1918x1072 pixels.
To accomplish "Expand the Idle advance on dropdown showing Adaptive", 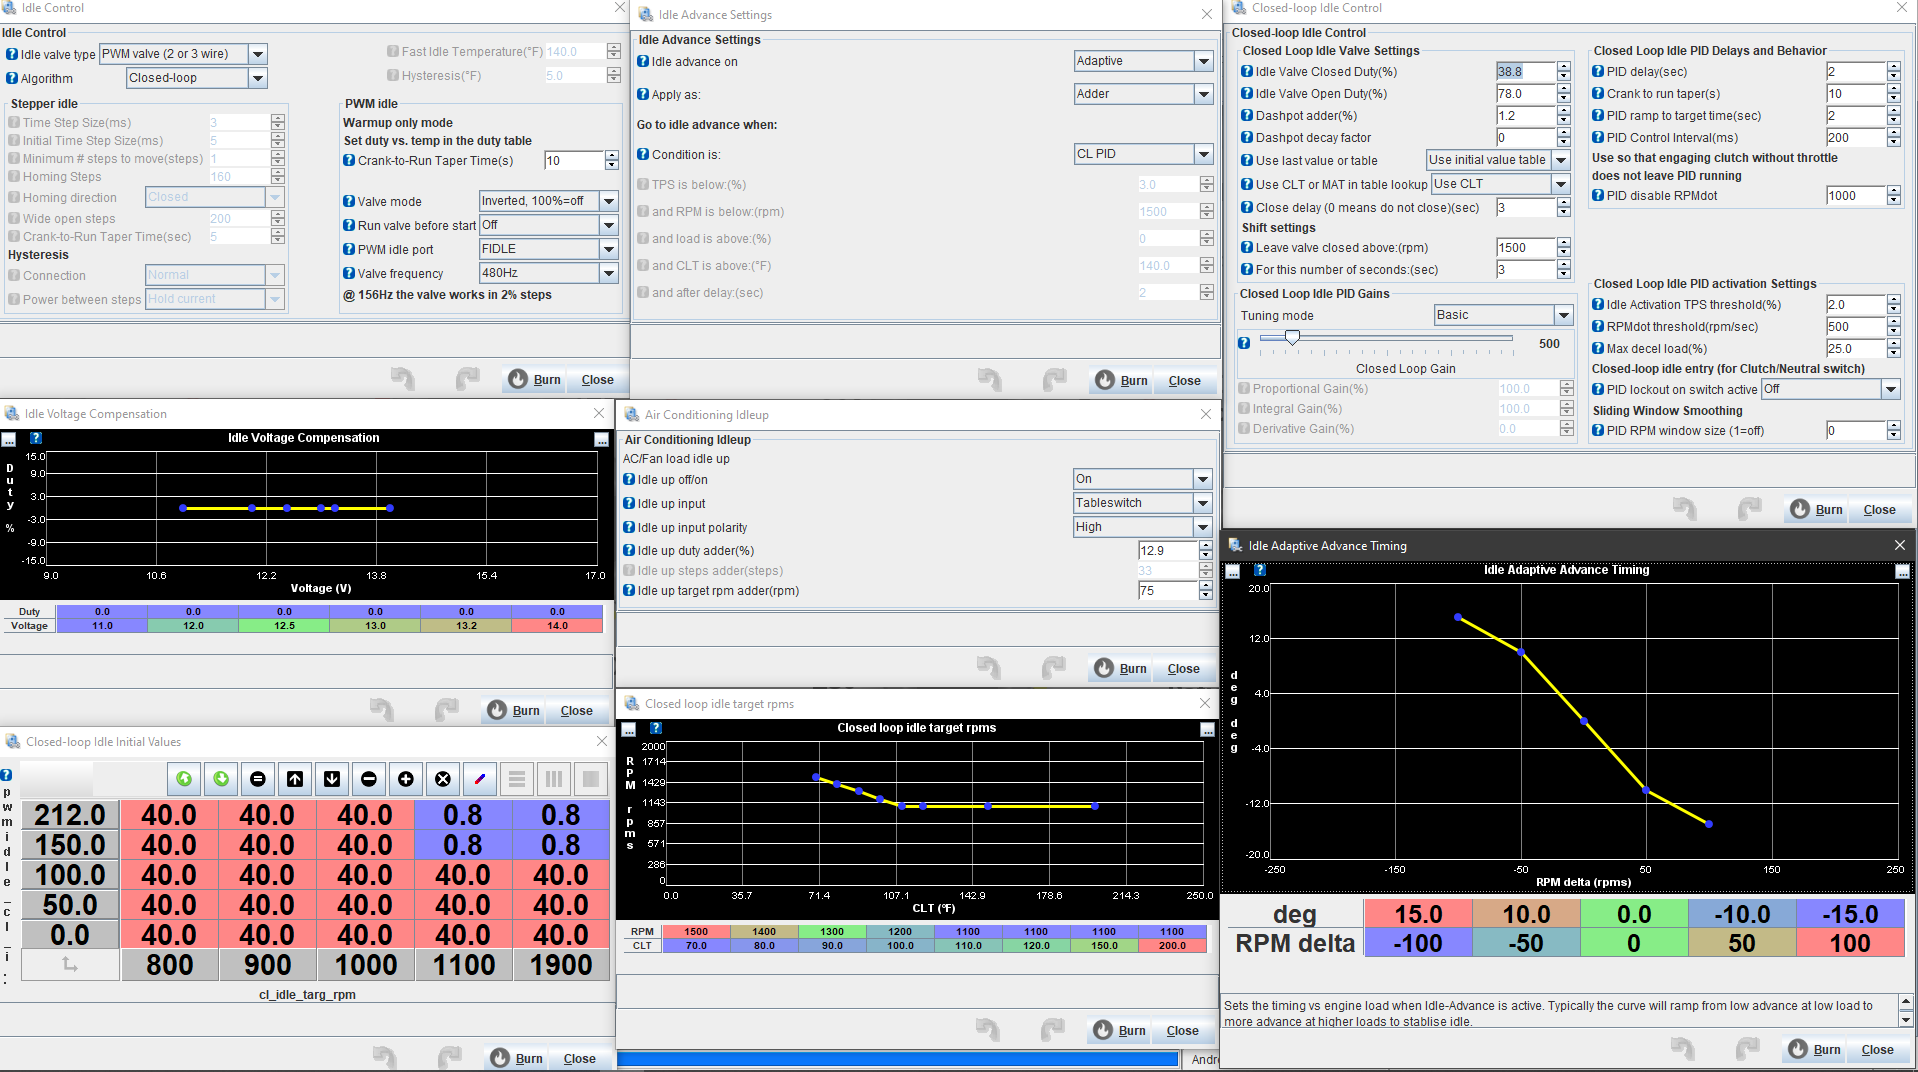I will (x=1203, y=61).
